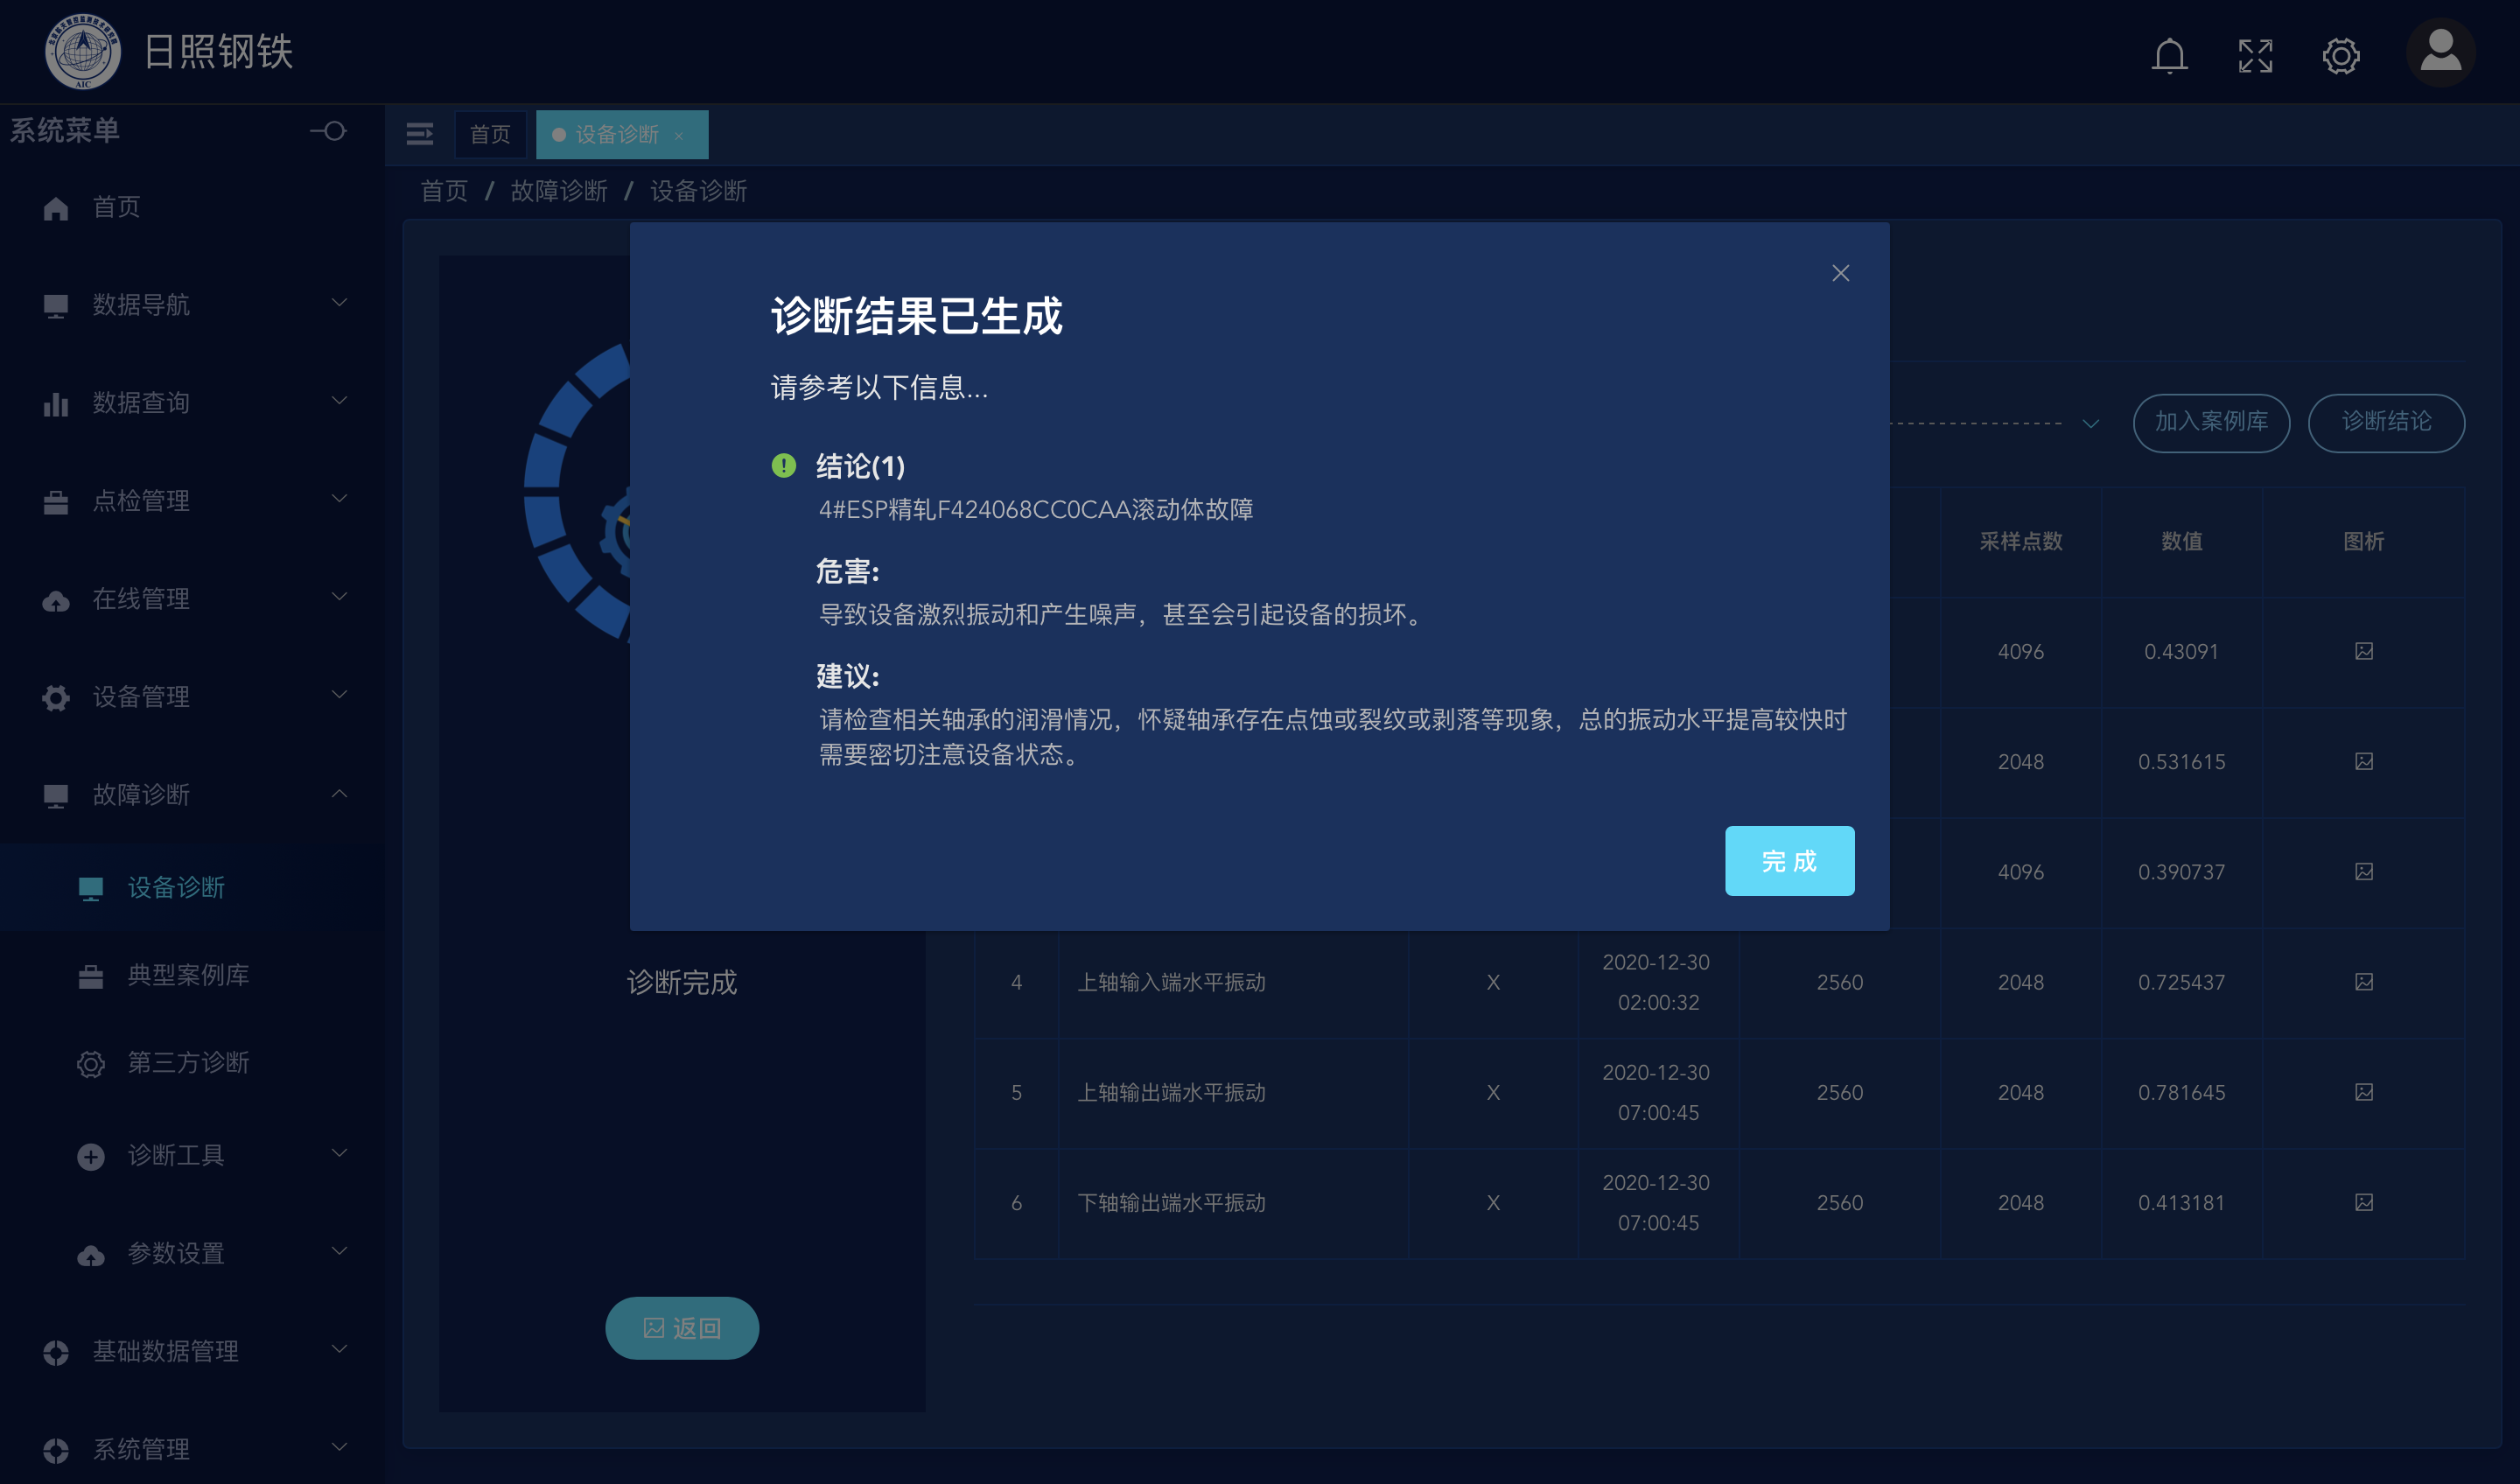Click the 图析 column header
2520x1484 pixels.
pyautogui.click(x=2364, y=541)
